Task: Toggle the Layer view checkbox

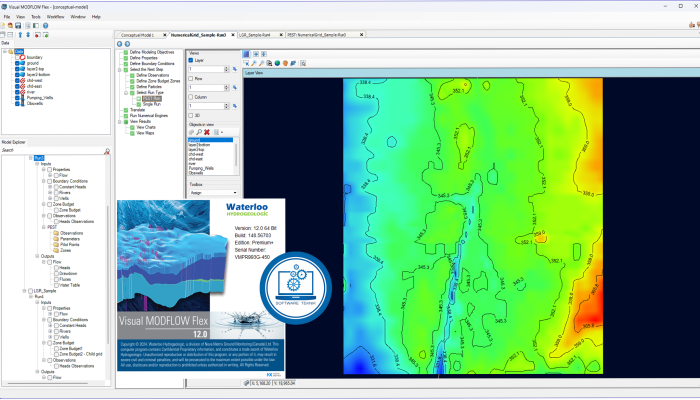Action: pyautogui.click(x=191, y=60)
